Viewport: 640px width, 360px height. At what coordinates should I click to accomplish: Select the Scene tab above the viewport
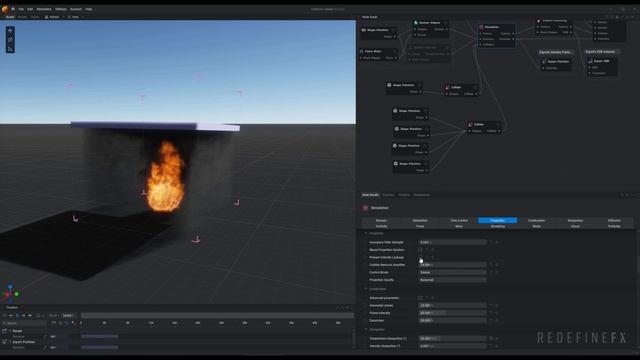[10, 17]
